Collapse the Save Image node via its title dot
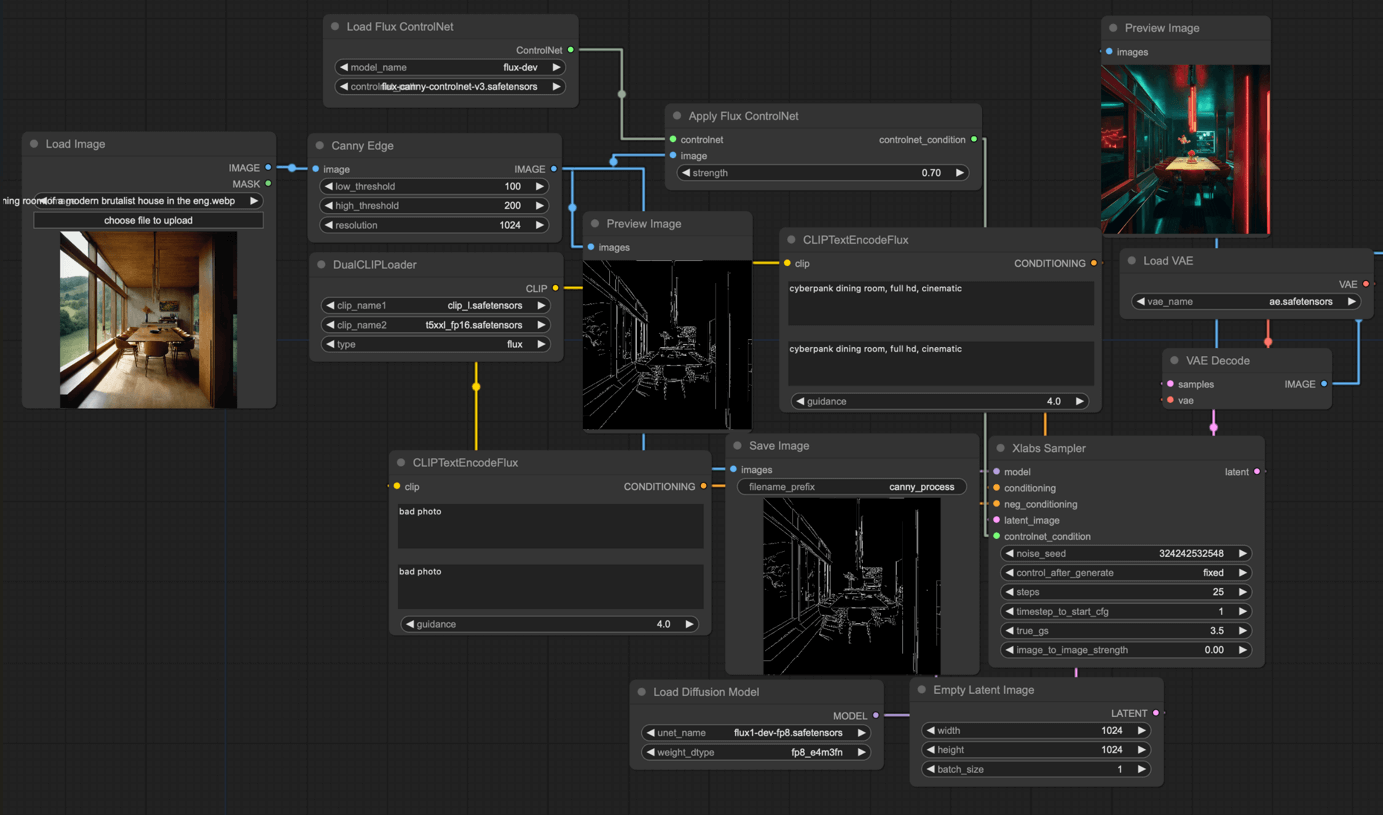The width and height of the screenshot is (1383, 815). (738, 446)
